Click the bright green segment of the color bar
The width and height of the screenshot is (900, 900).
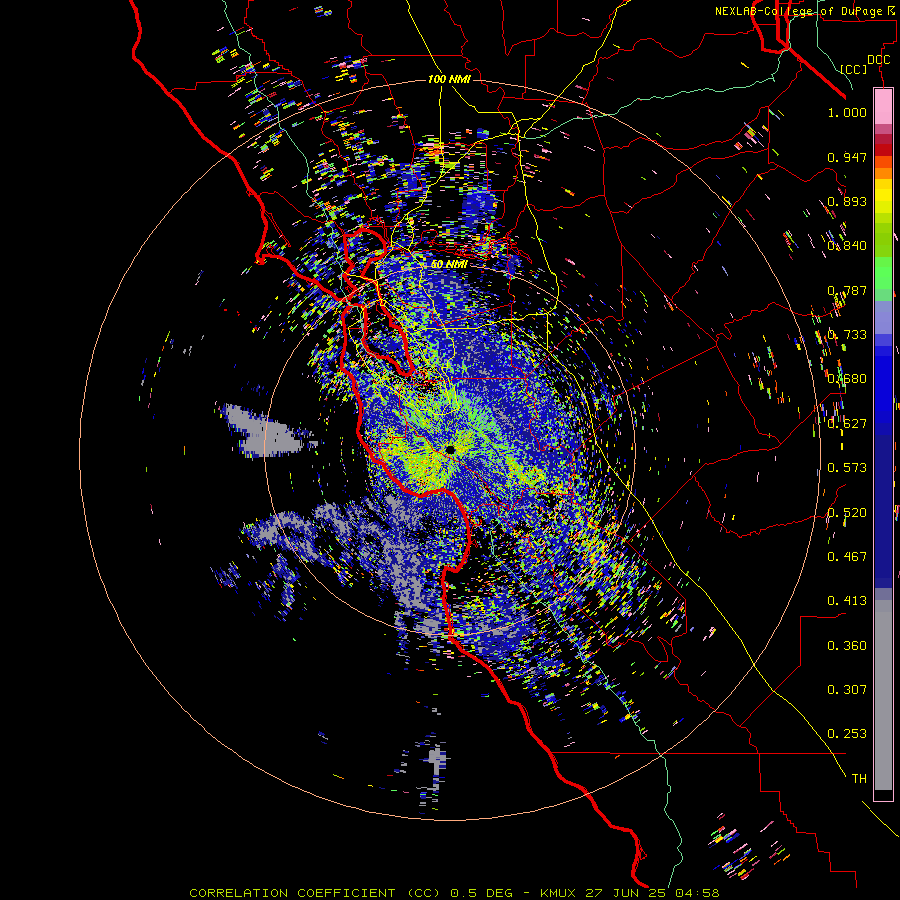pyautogui.click(x=883, y=273)
